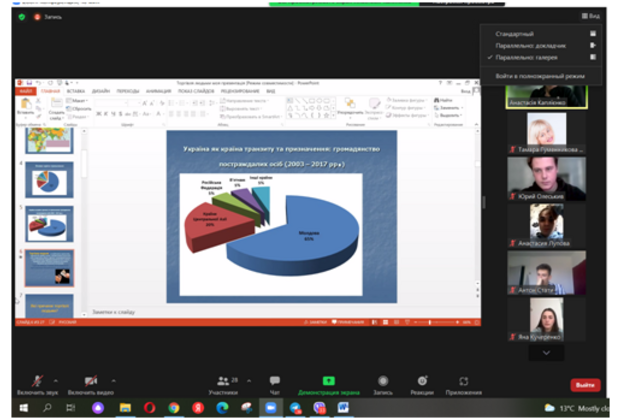Viewport: 620px width, 420px height.
Task: Open the Реакции reactions icon
Action: tap(422, 380)
